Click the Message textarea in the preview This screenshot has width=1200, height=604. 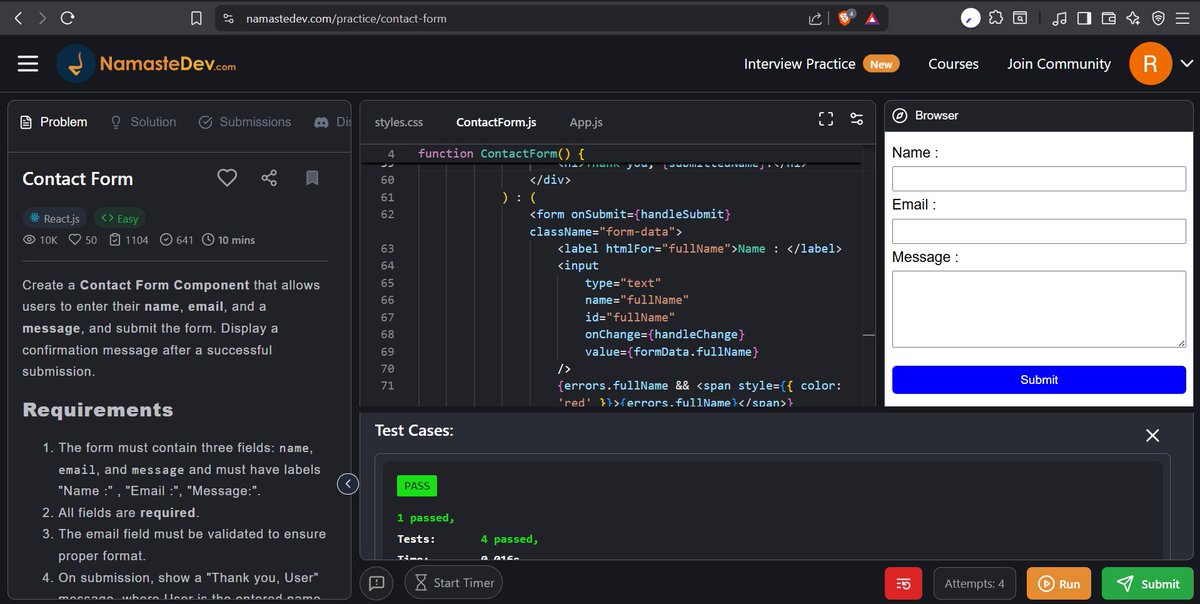1039,310
